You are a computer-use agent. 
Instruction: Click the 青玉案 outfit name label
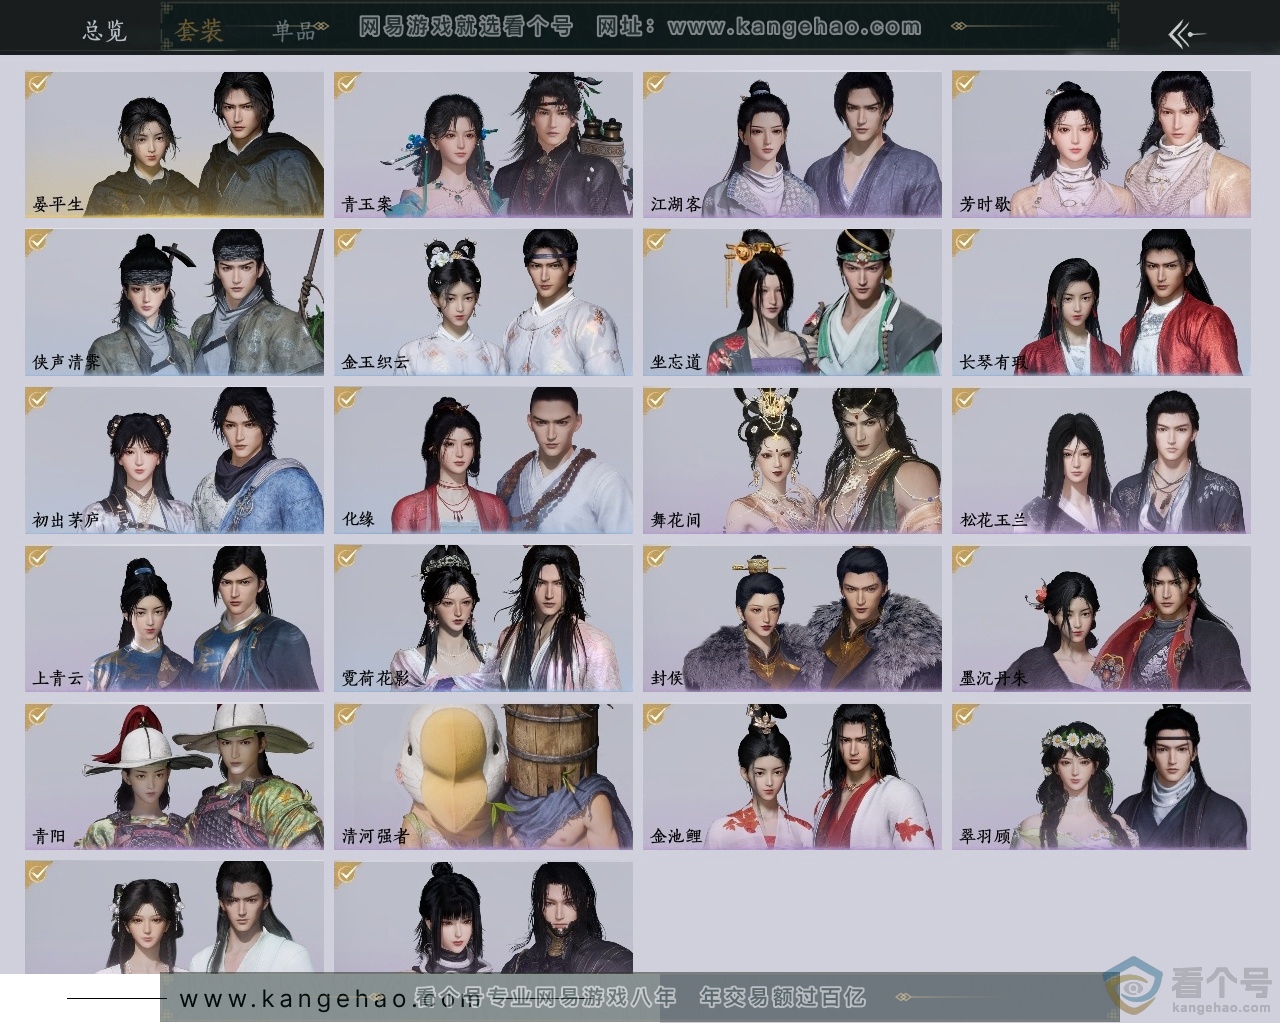[367, 204]
